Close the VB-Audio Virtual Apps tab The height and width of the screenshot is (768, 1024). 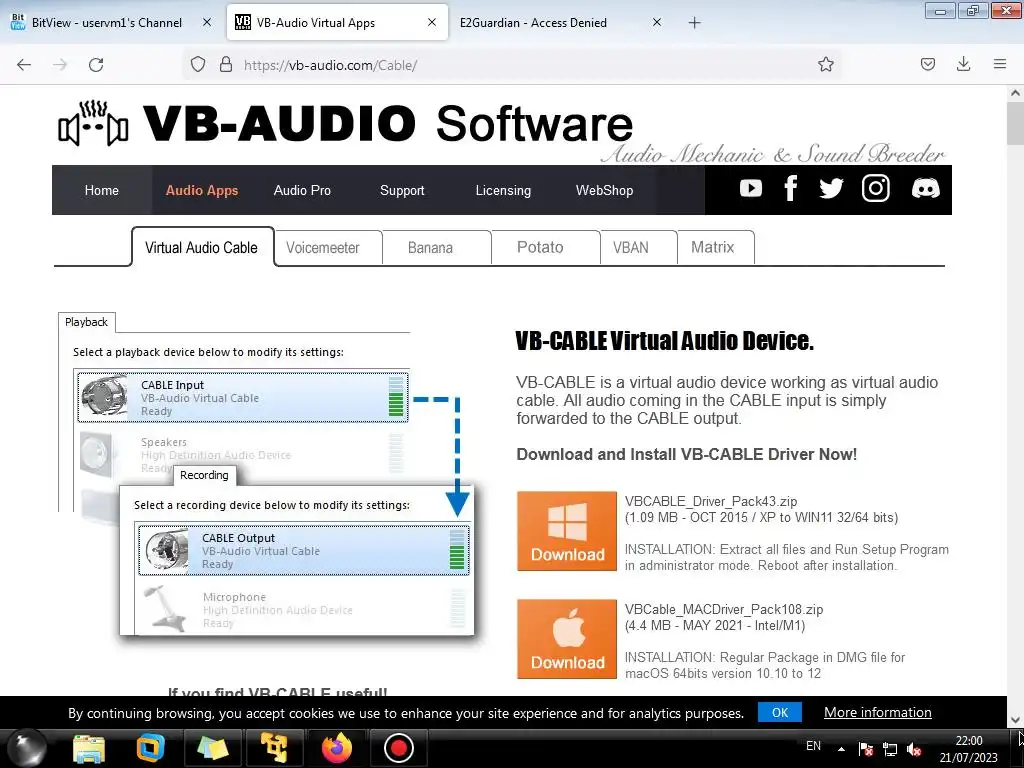[x=432, y=22]
